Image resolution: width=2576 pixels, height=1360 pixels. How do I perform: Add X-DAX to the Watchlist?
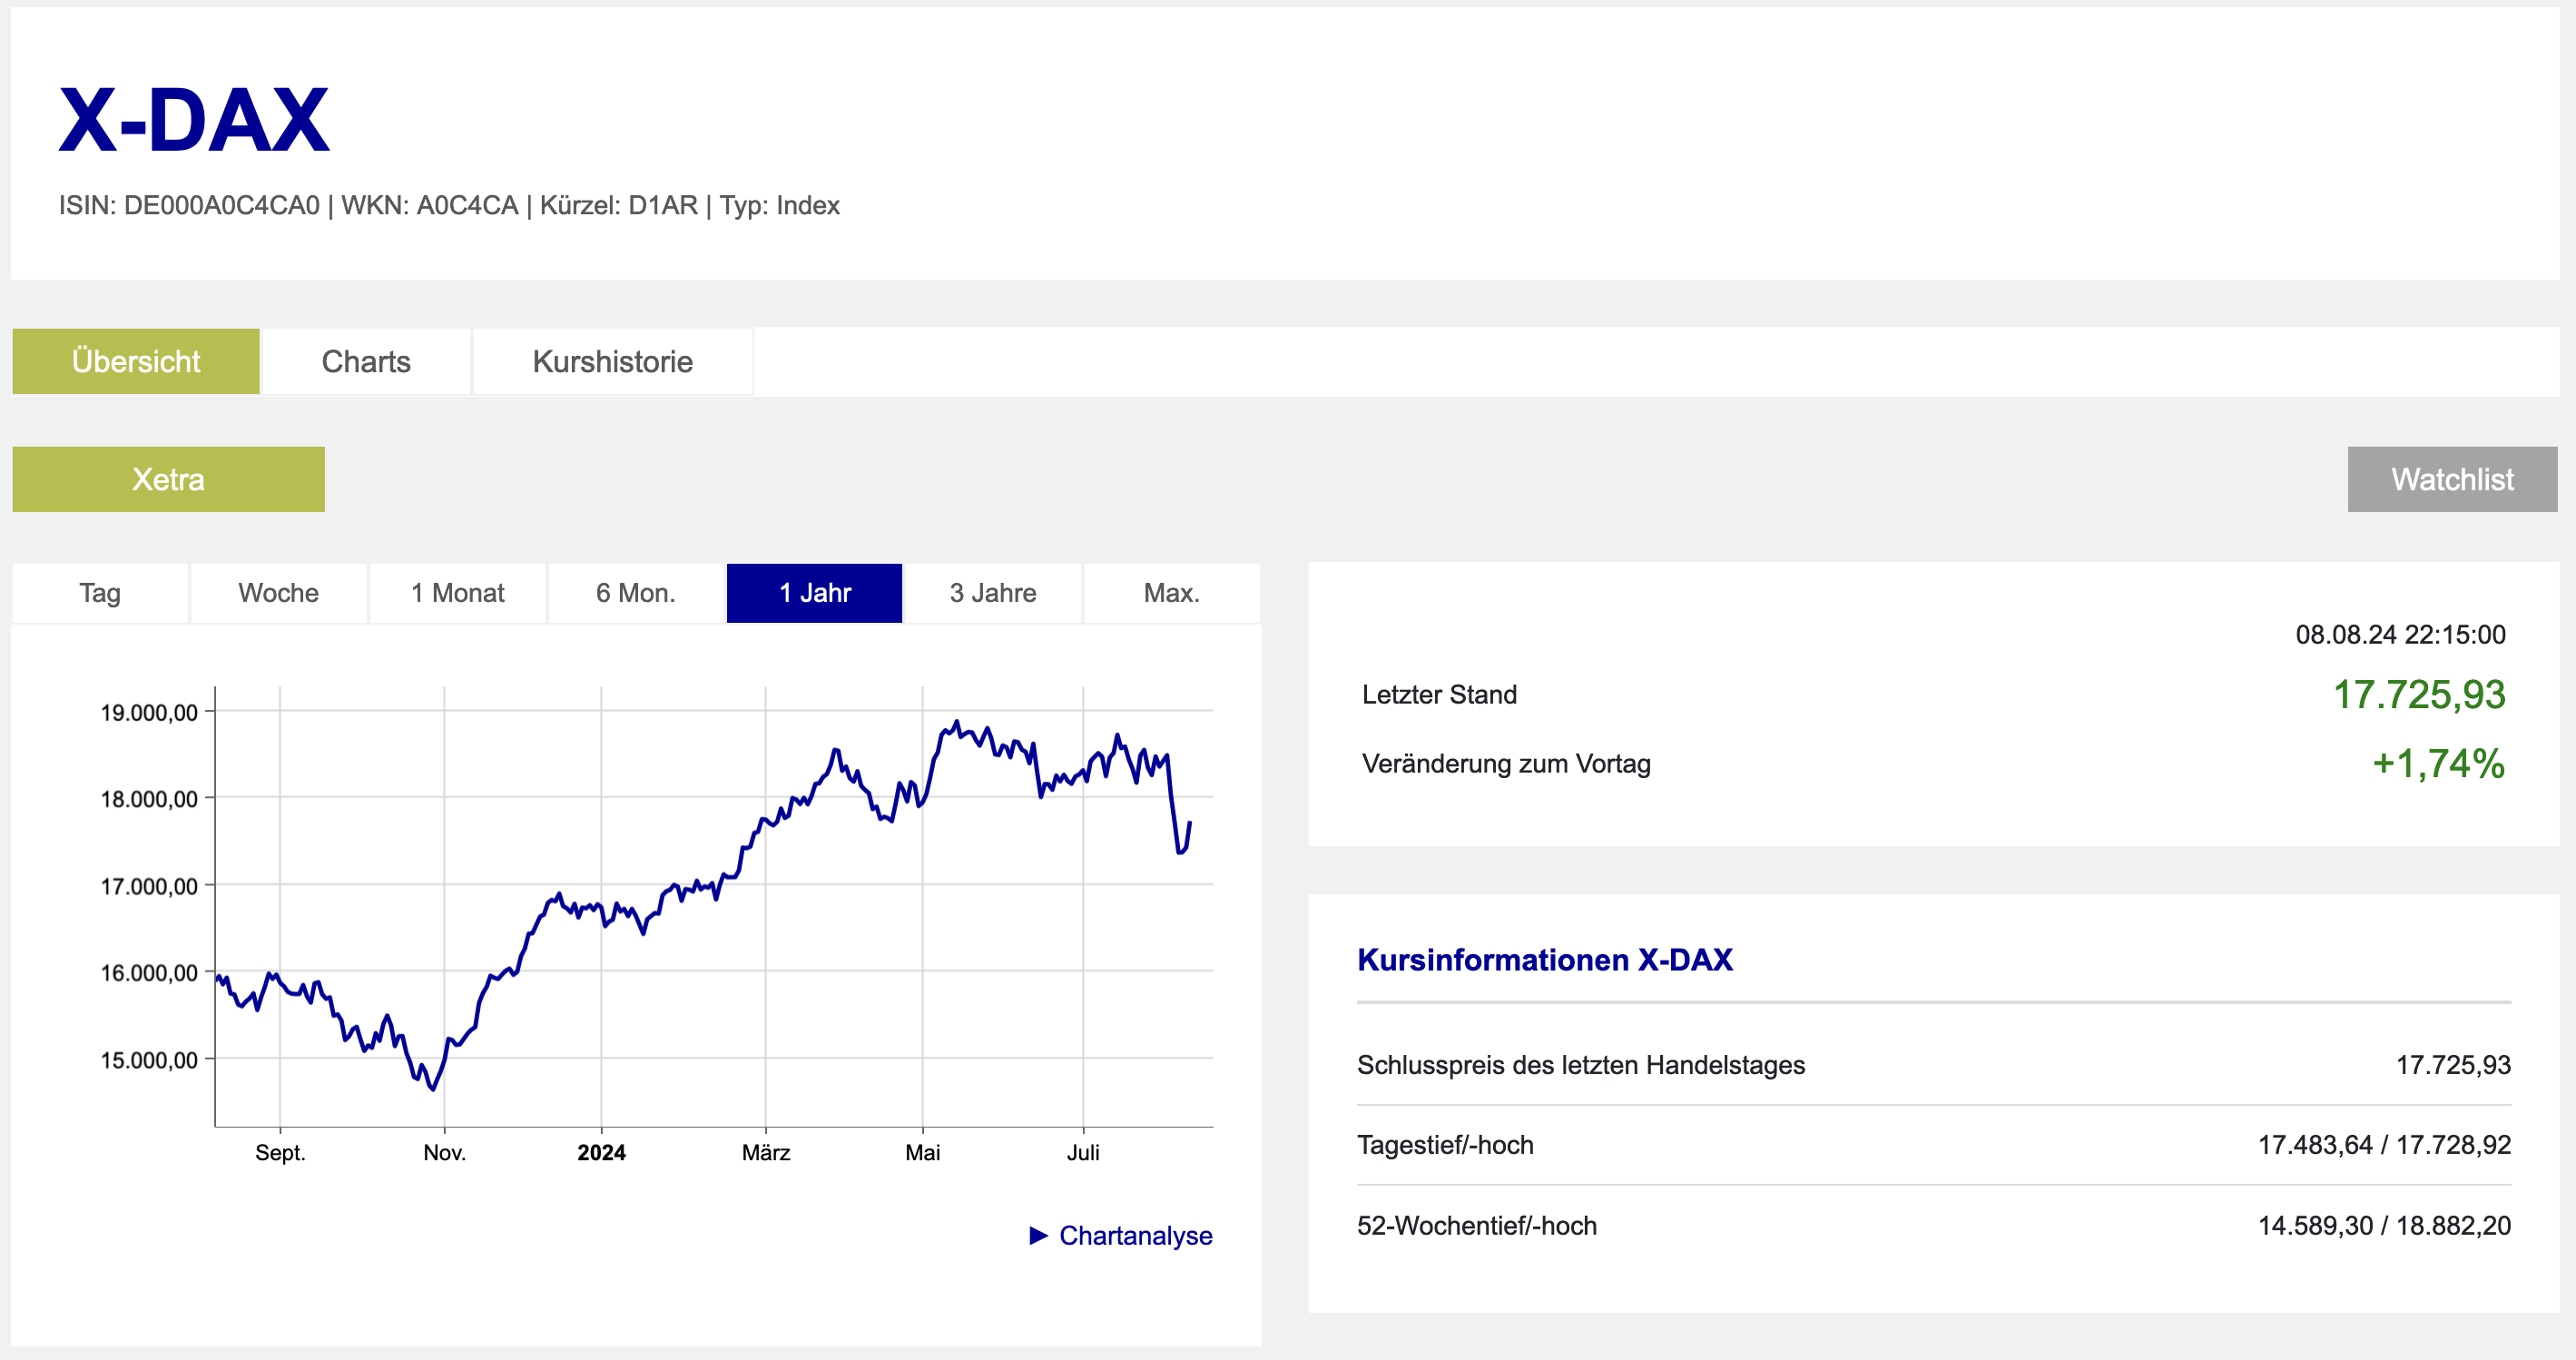point(2451,479)
